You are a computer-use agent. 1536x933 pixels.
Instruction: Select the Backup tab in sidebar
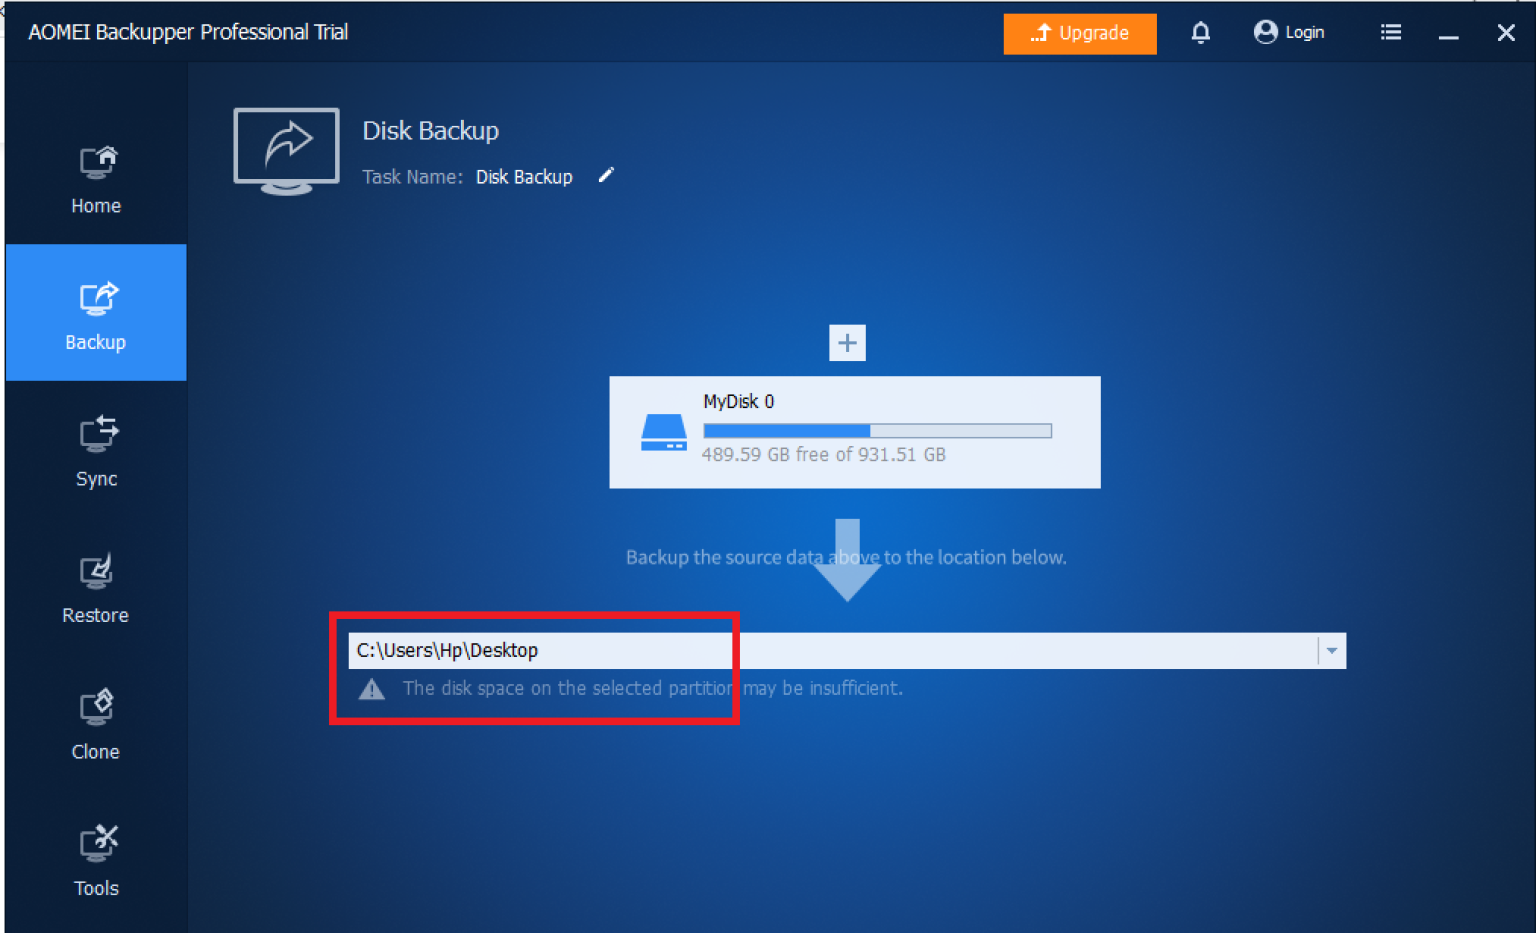96,314
